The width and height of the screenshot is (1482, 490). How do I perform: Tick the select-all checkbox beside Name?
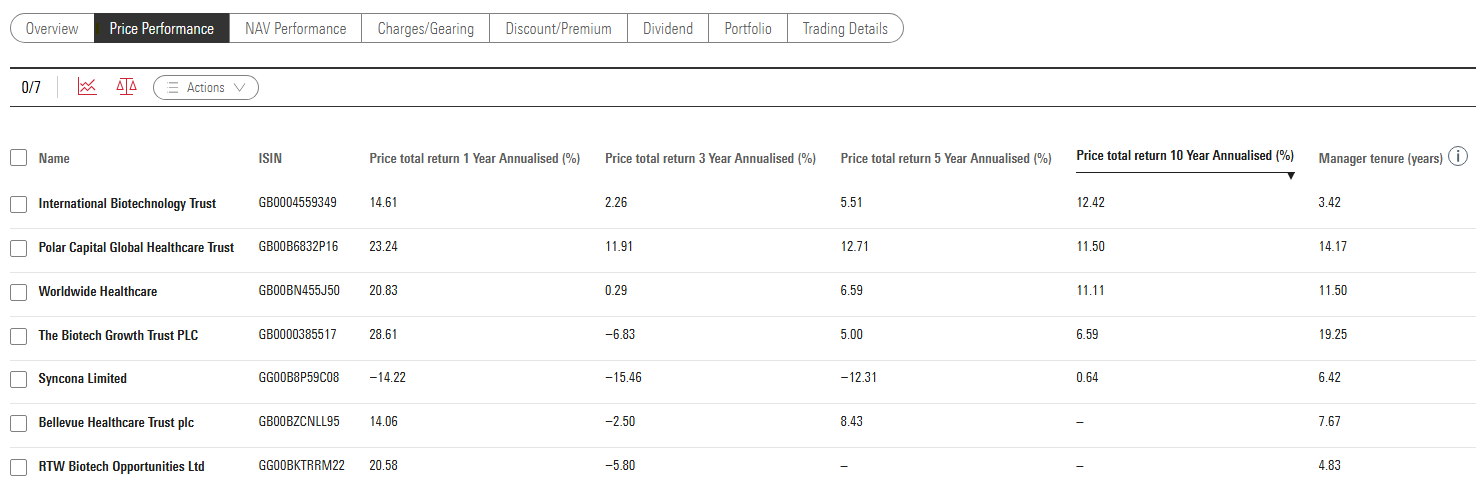[18, 158]
